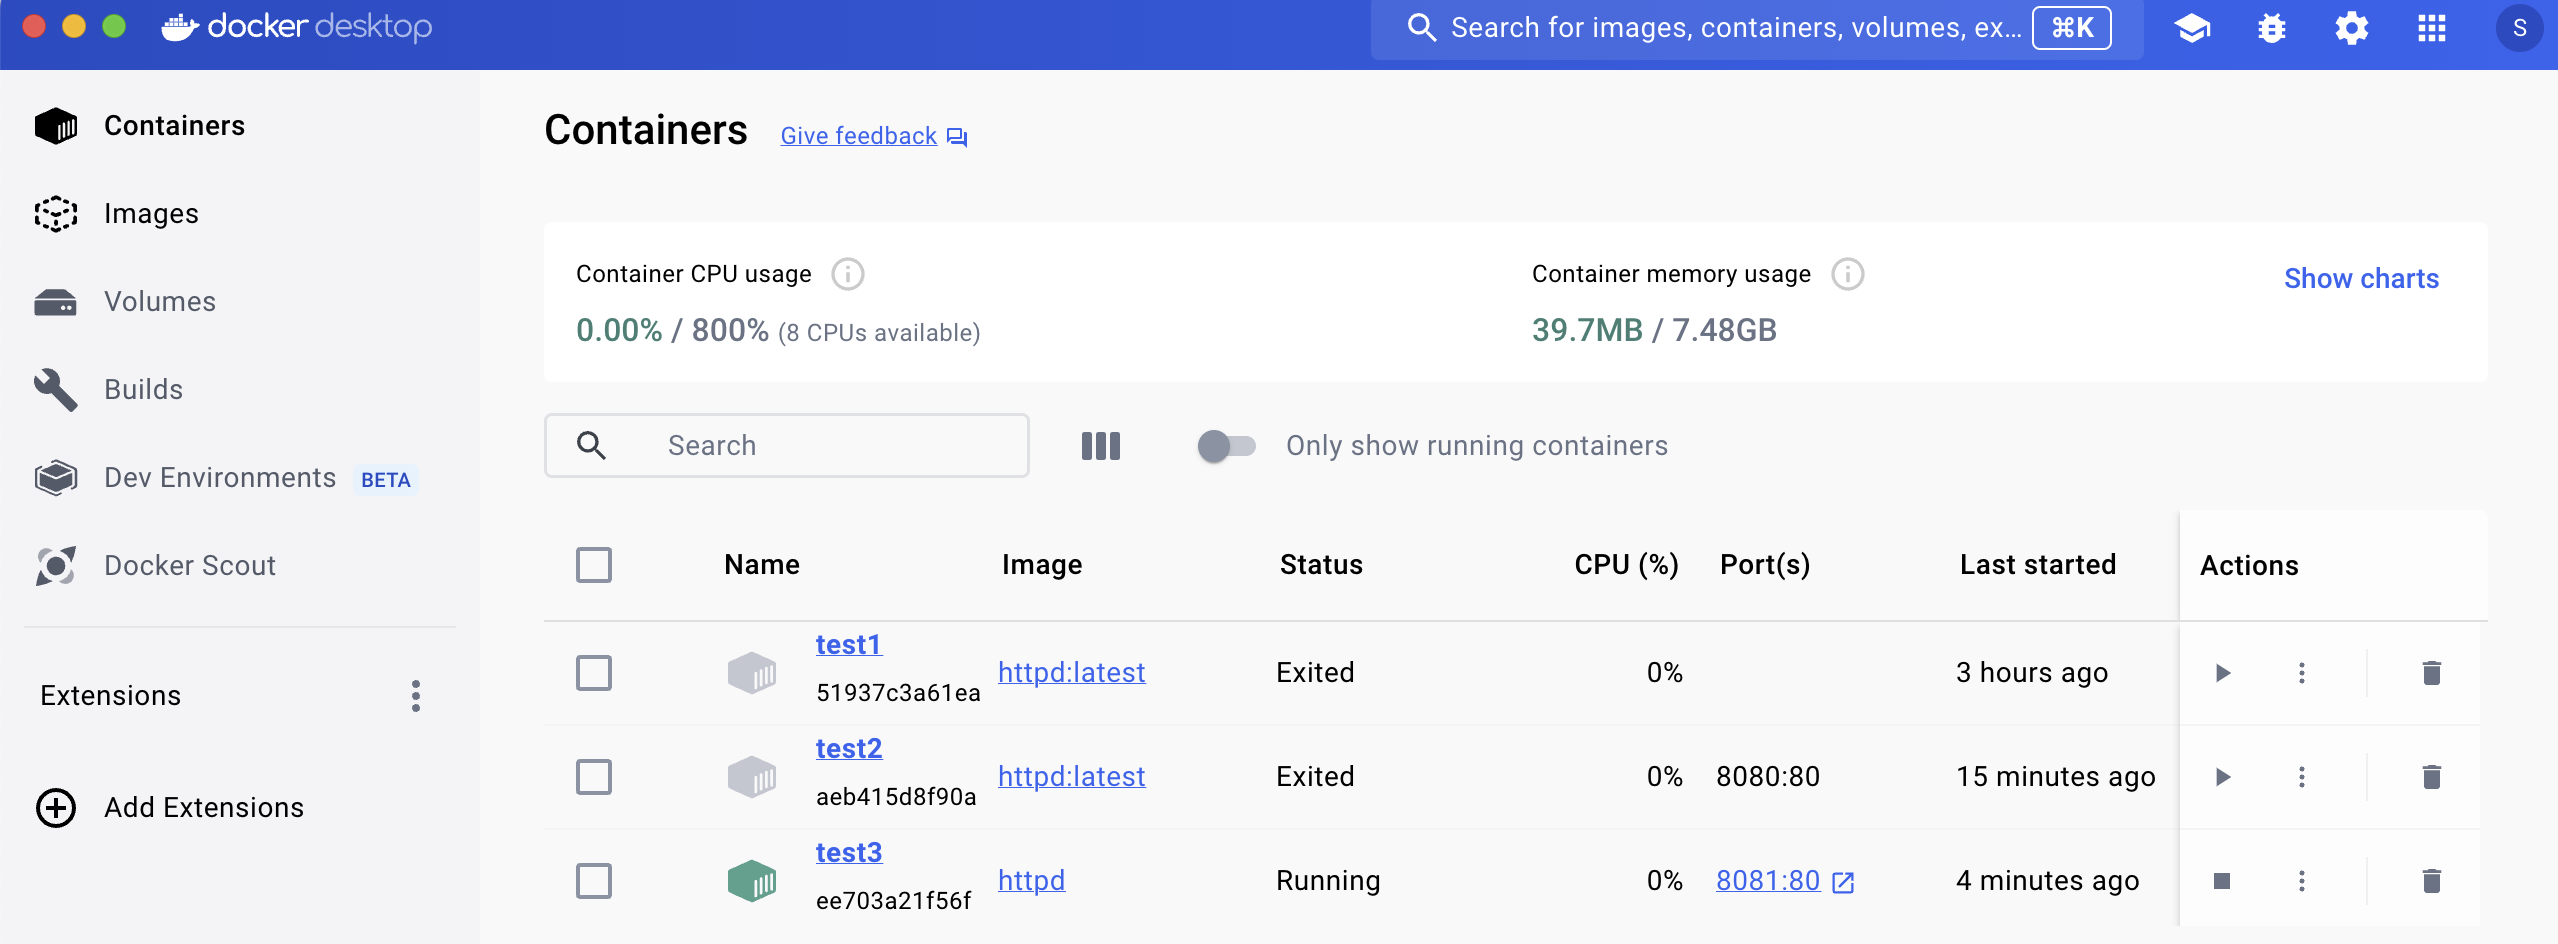Open the account avatar S
The image size is (2558, 944).
2520,28
